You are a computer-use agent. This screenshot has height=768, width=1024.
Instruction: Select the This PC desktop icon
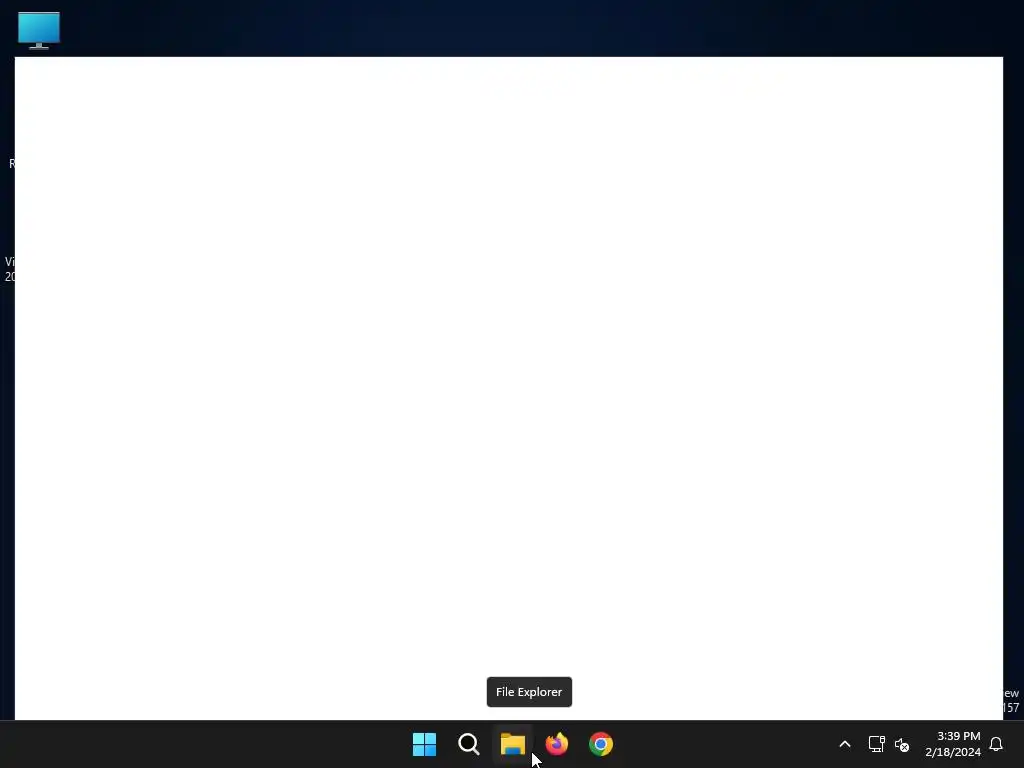pos(39,30)
